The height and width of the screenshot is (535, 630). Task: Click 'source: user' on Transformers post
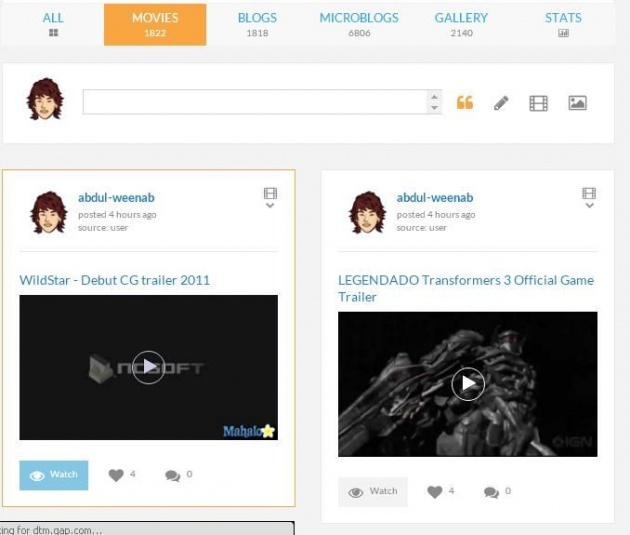(x=421, y=228)
